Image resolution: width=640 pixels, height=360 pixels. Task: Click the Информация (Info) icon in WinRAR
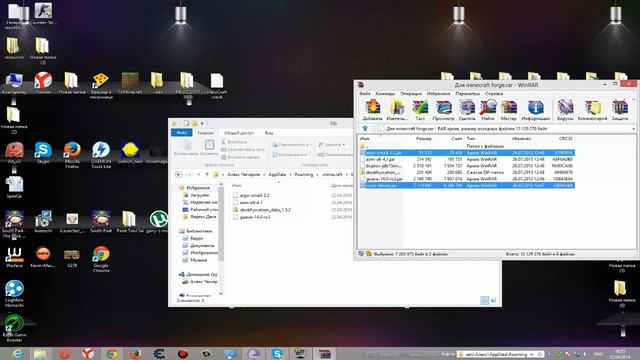pyautogui.click(x=536, y=110)
